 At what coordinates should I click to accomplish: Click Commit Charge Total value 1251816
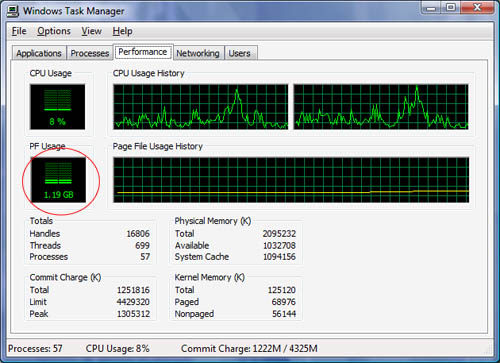click(133, 290)
